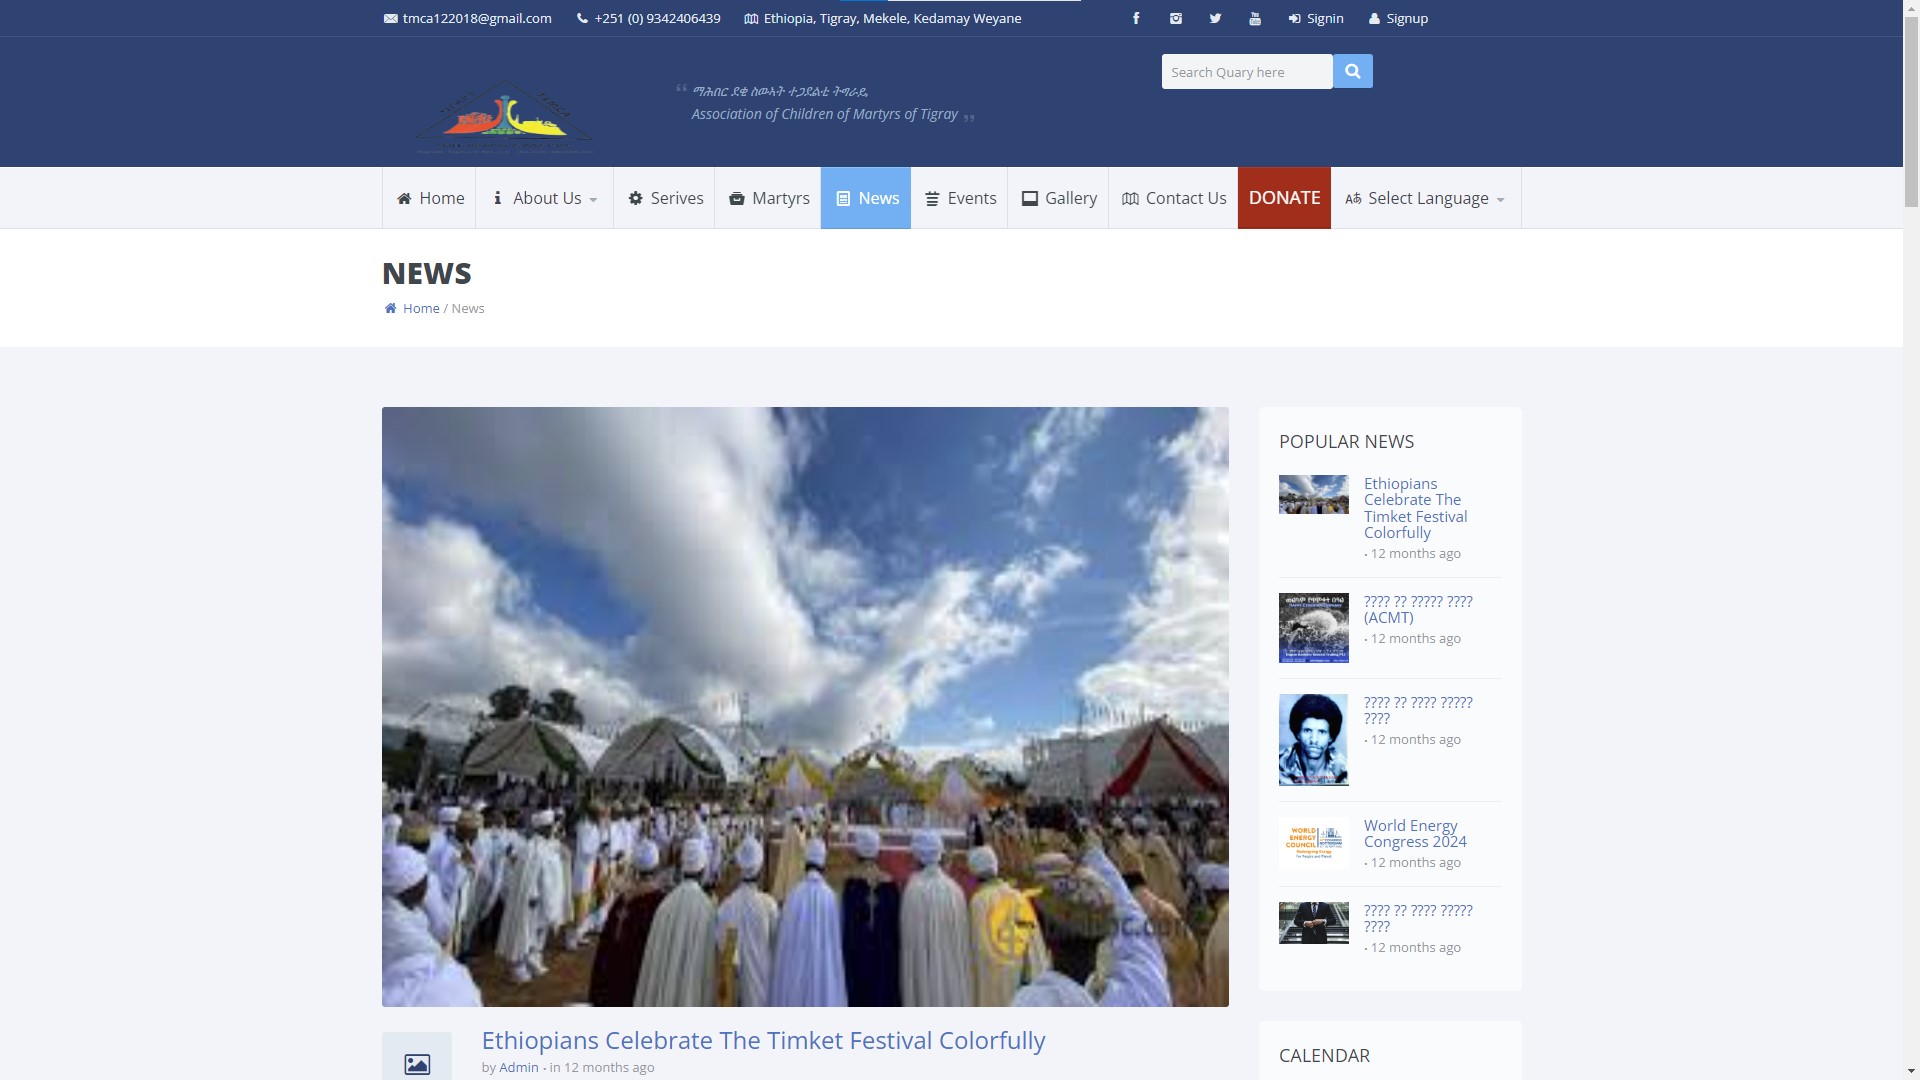Open the Events menu item
Image resolution: width=1920 pixels, height=1080 pixels.
click(x=959, y=198)
